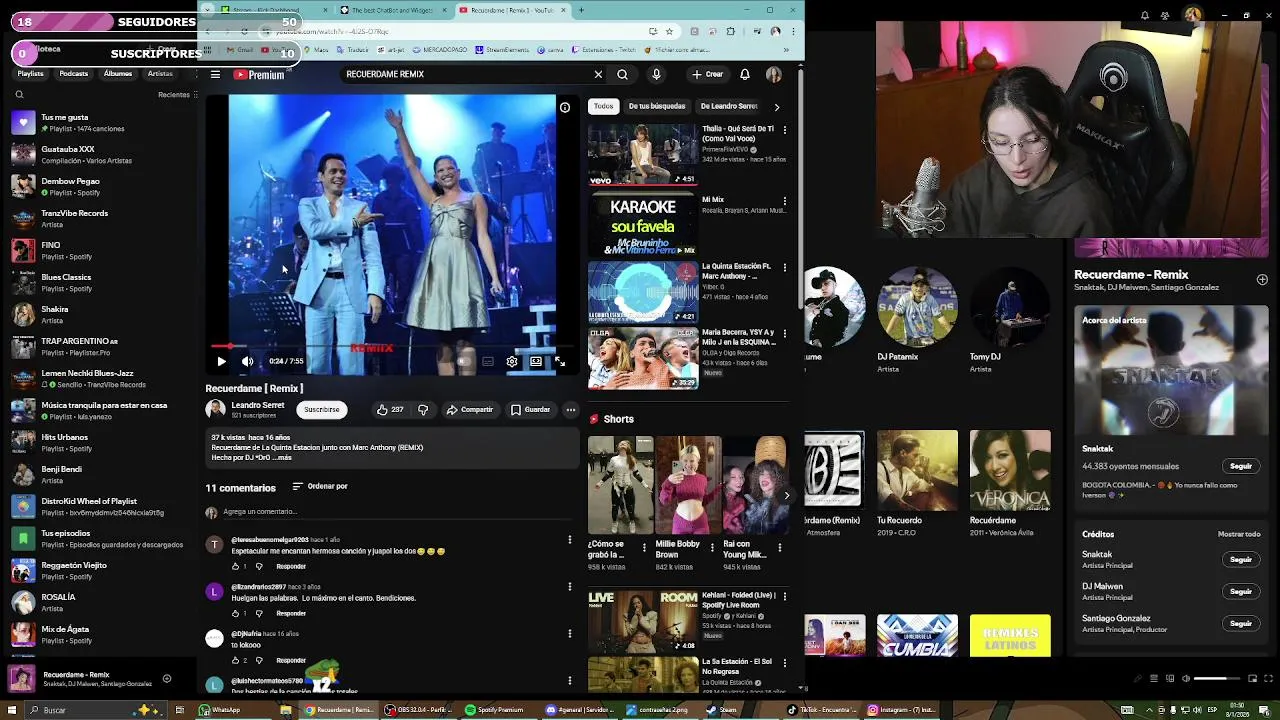This screenshot has width=1280, height=720.
Task: Subscribe to Leandro Serret channel
Action: point(322,410)
